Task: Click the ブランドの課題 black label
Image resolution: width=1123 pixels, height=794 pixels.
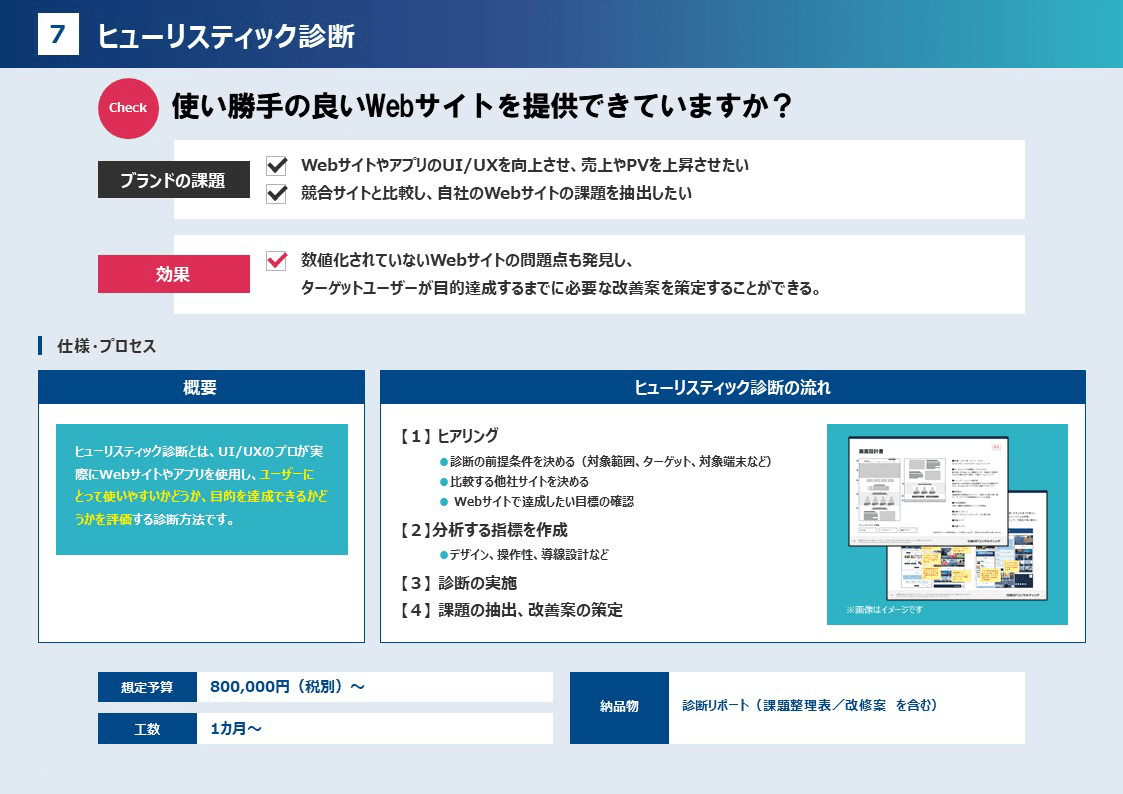Action: pyautogui.click(x=173, y=181)
